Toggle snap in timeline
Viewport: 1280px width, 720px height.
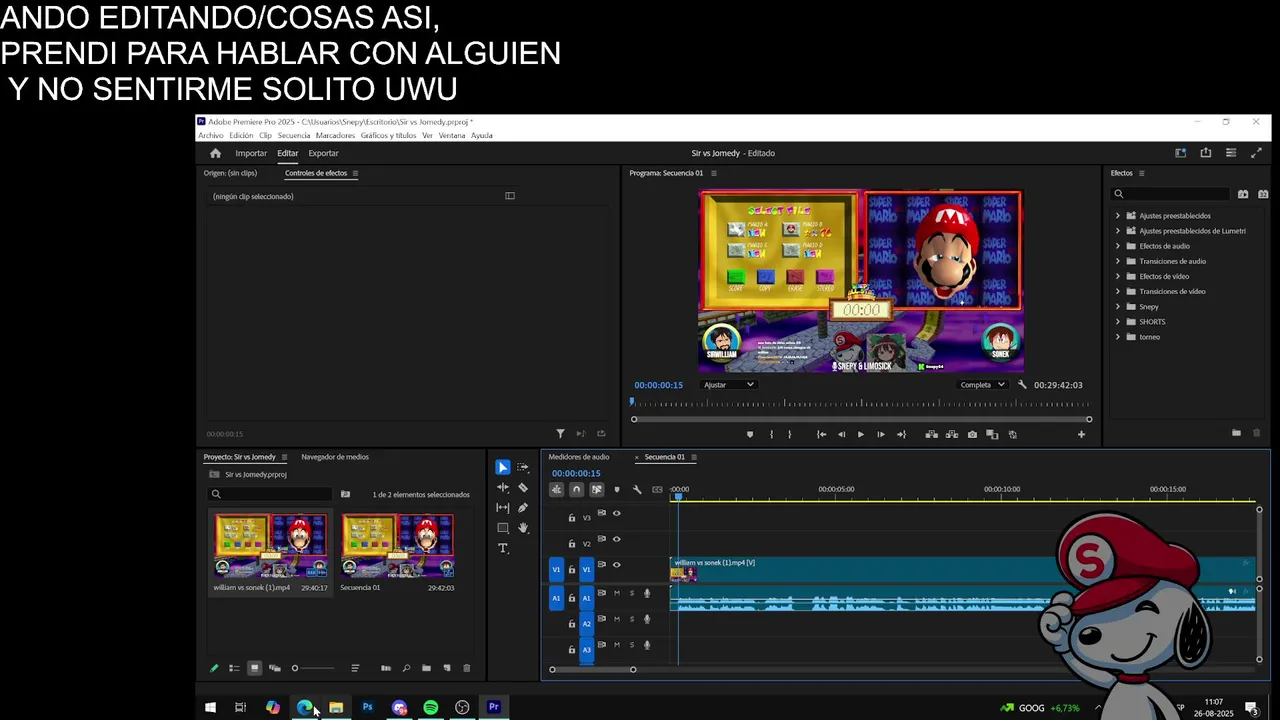[x=577, y=489]
